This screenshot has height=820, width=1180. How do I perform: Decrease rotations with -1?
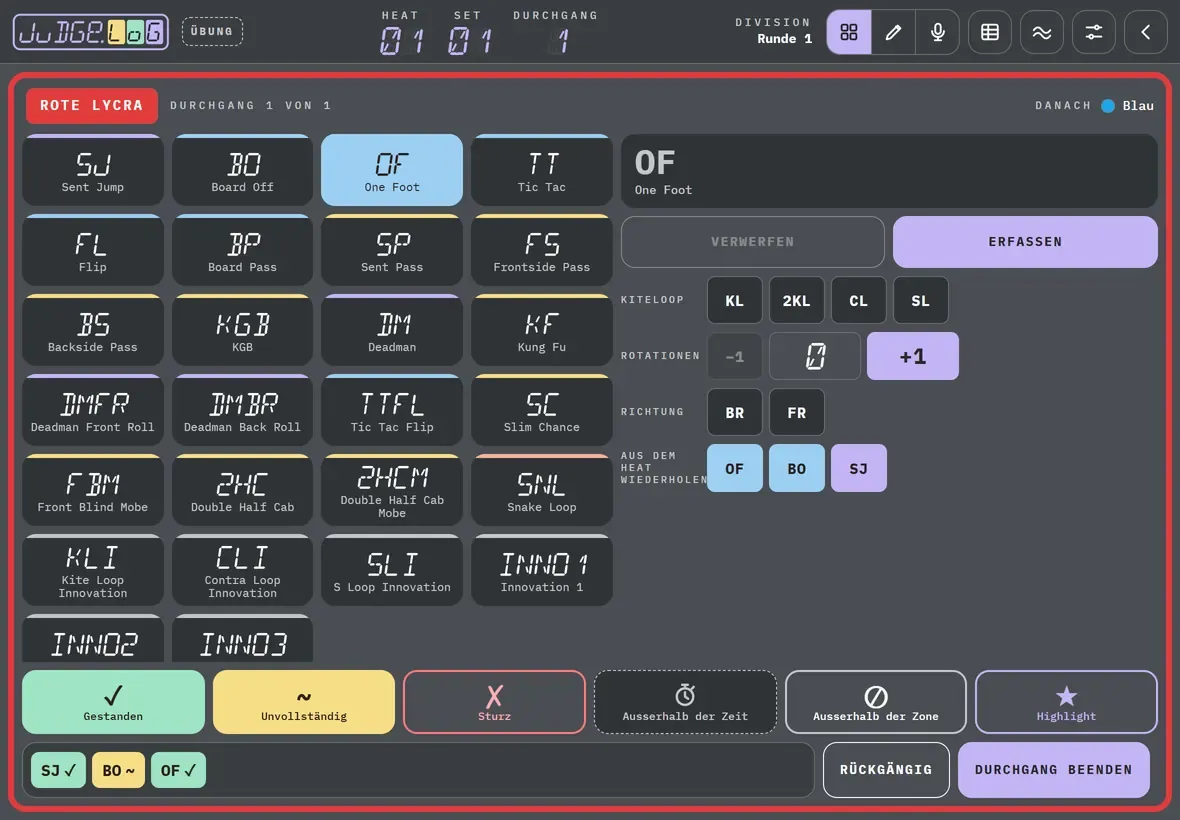click(734, 356)
